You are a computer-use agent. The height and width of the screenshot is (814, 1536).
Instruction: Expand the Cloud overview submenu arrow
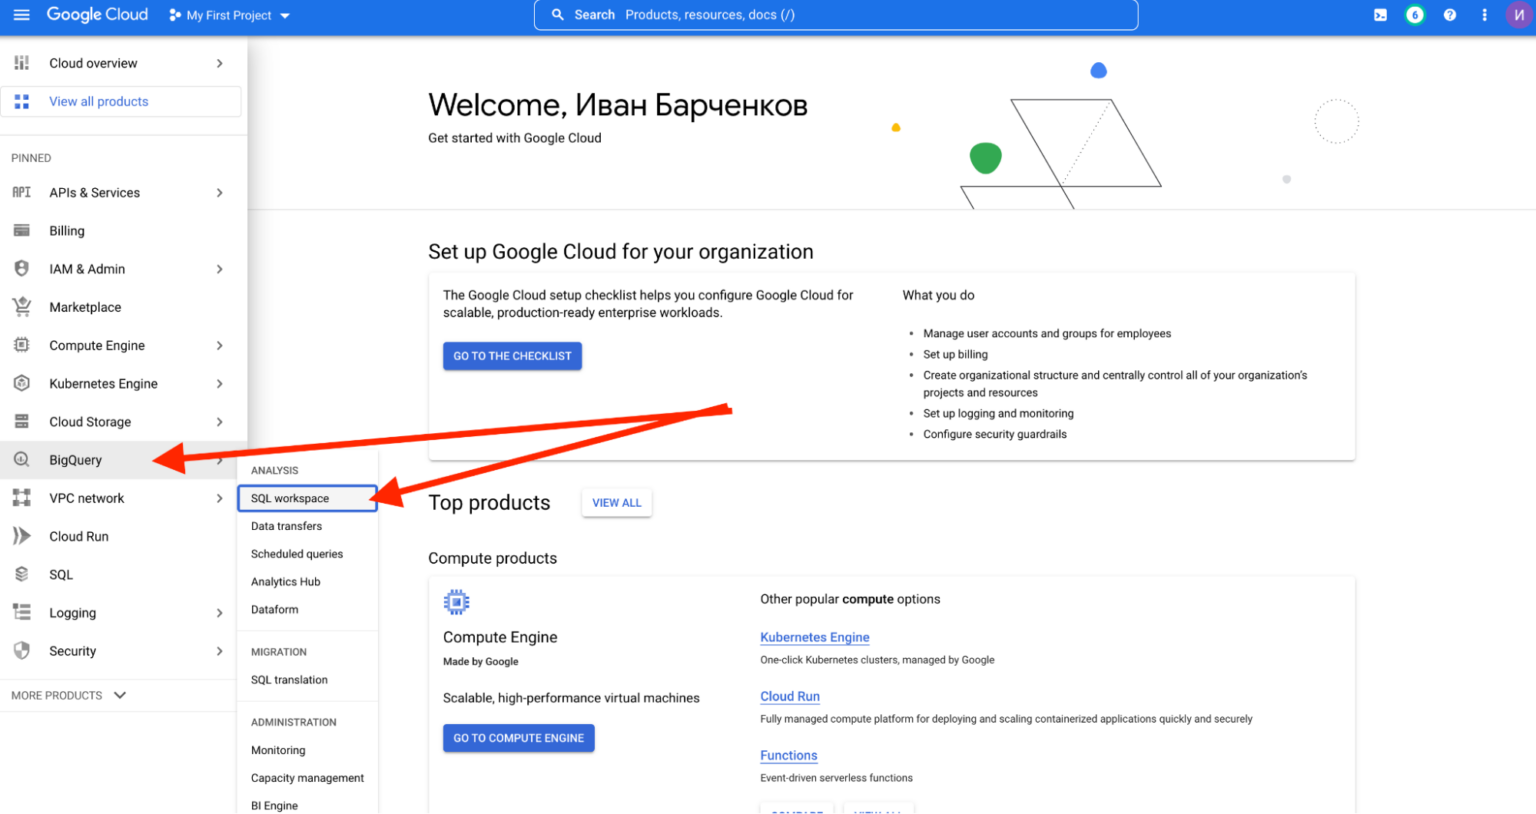220,63
